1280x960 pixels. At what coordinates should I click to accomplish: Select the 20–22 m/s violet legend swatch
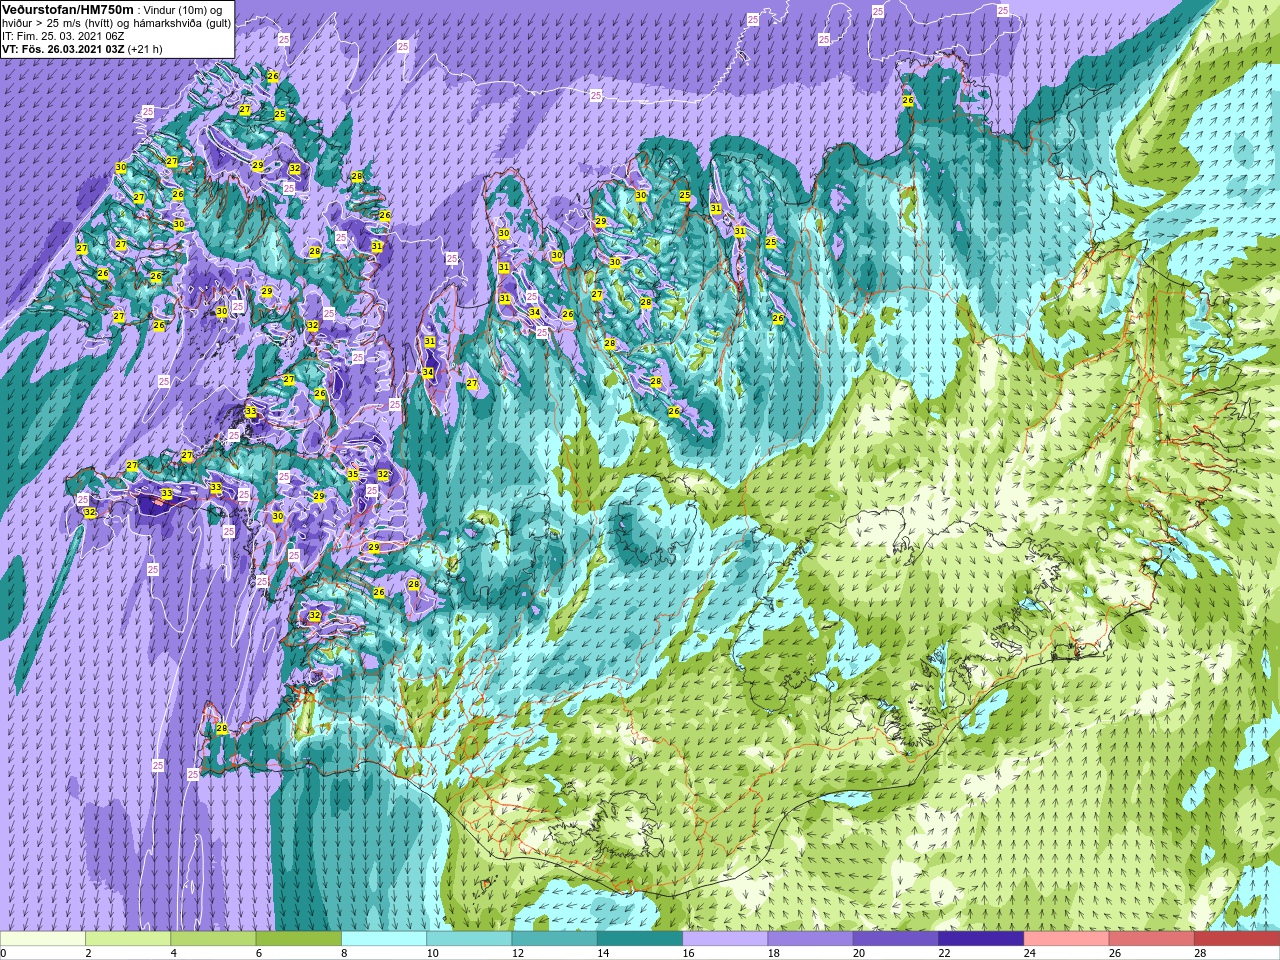[x=895, y=939]
